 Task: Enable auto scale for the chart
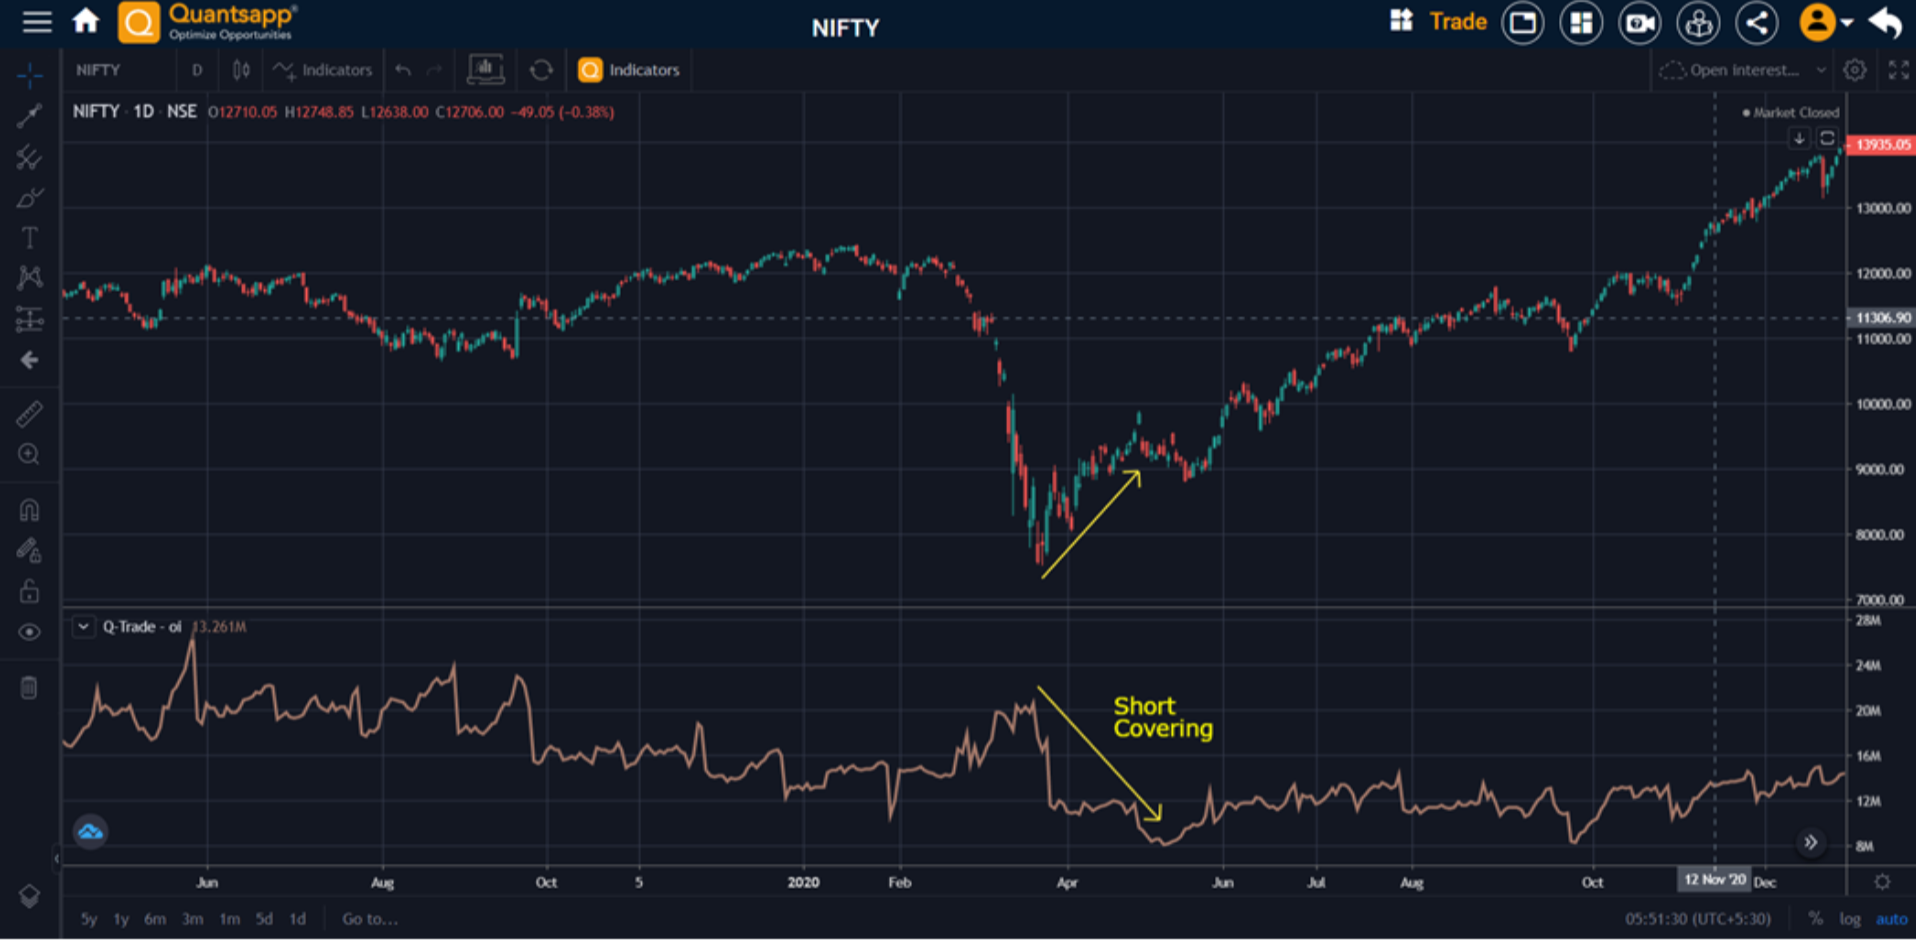coord(1891,919)
